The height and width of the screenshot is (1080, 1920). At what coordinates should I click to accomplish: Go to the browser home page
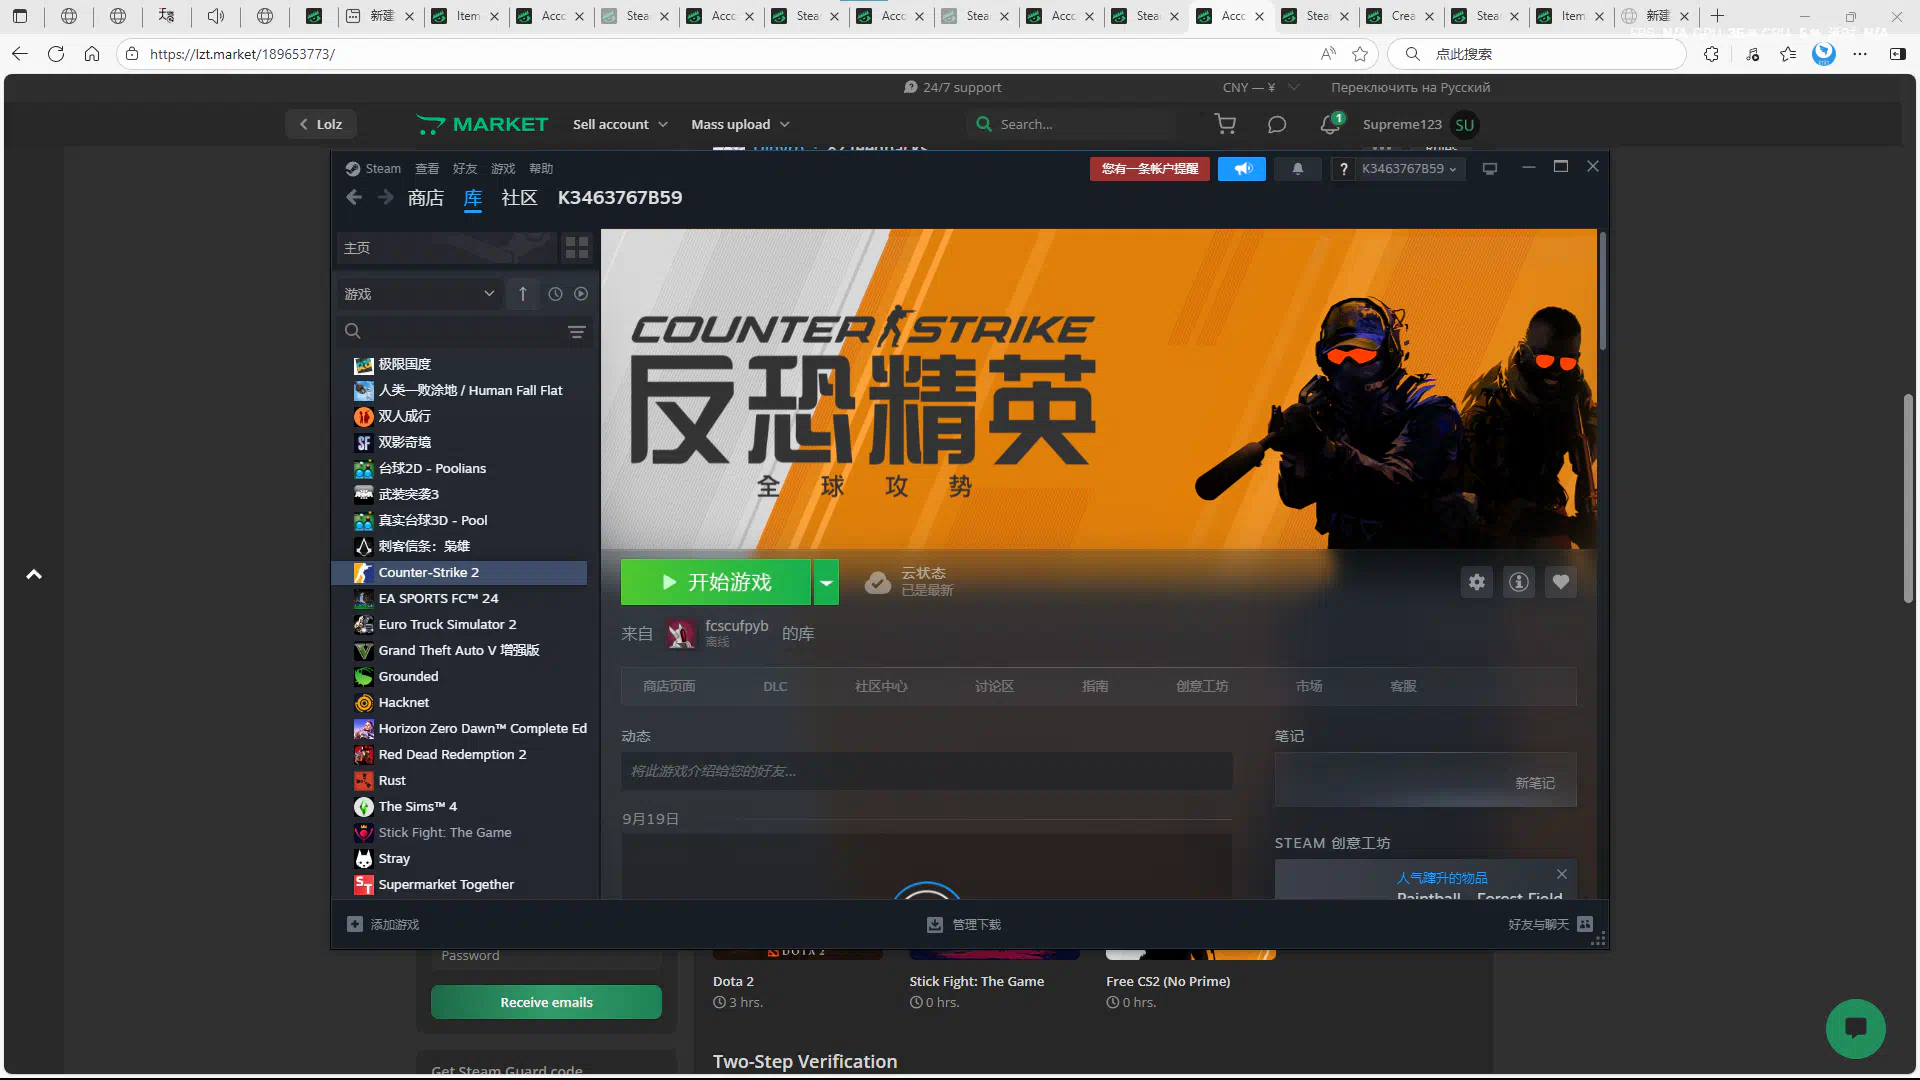pos(92,54)
